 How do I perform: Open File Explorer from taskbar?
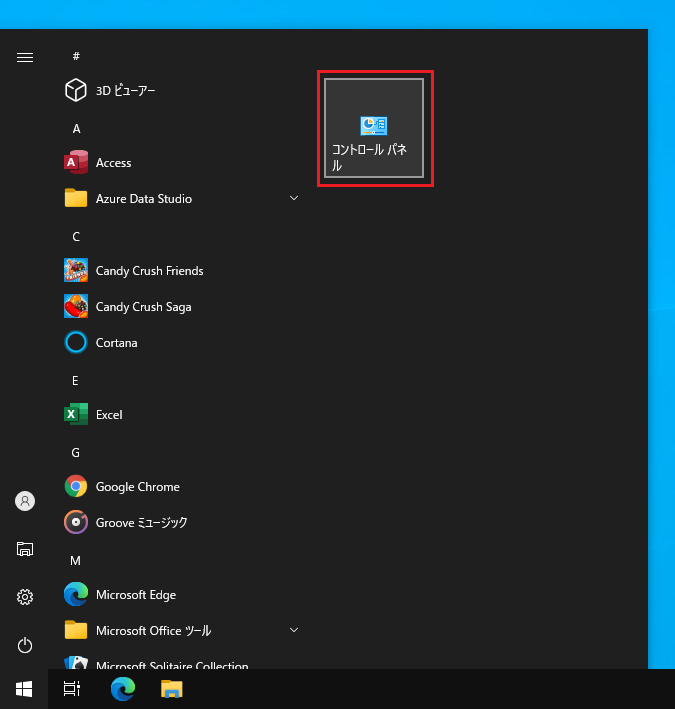[x=172, y=689]
